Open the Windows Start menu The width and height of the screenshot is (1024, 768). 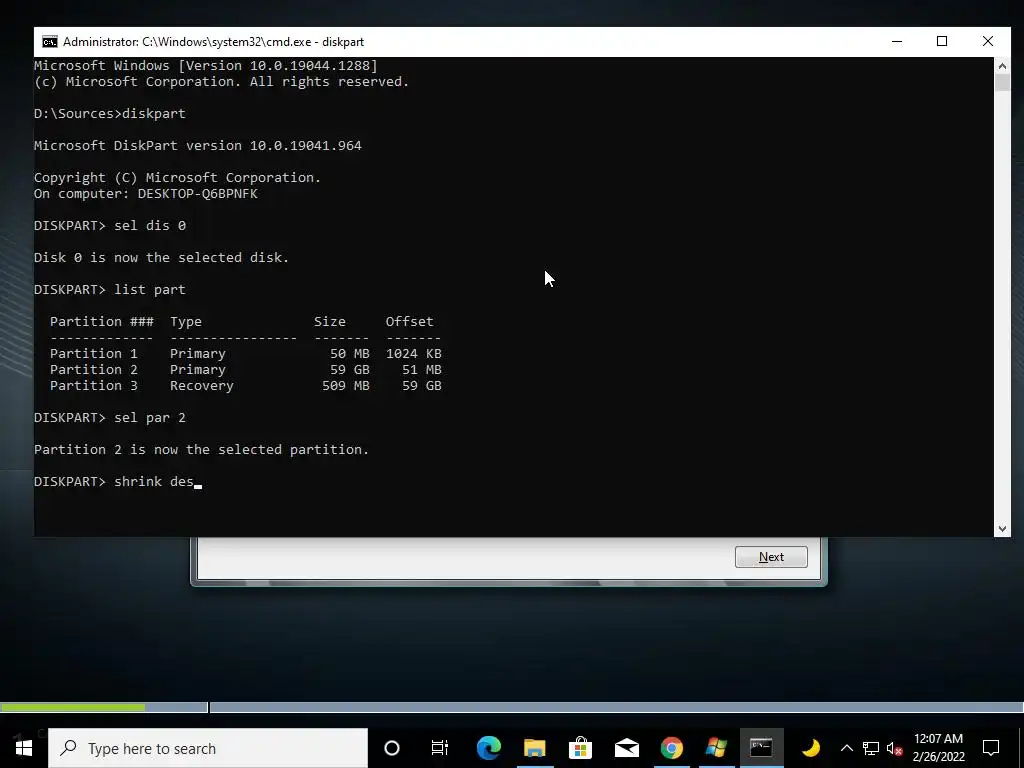[x=24, y=748]
